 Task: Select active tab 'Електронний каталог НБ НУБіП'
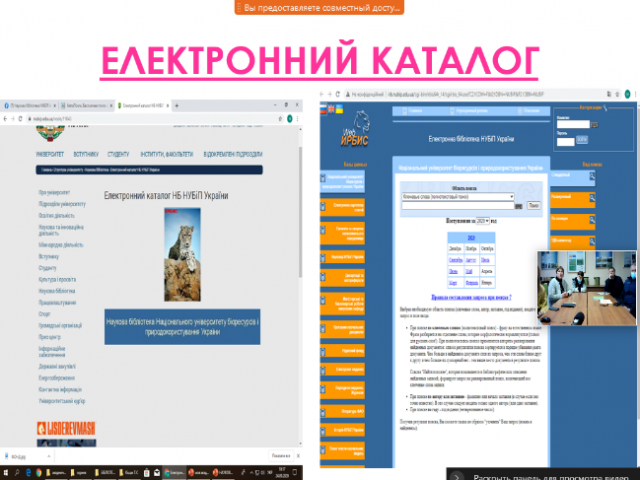pyautogui.click(x=143, y=106)
